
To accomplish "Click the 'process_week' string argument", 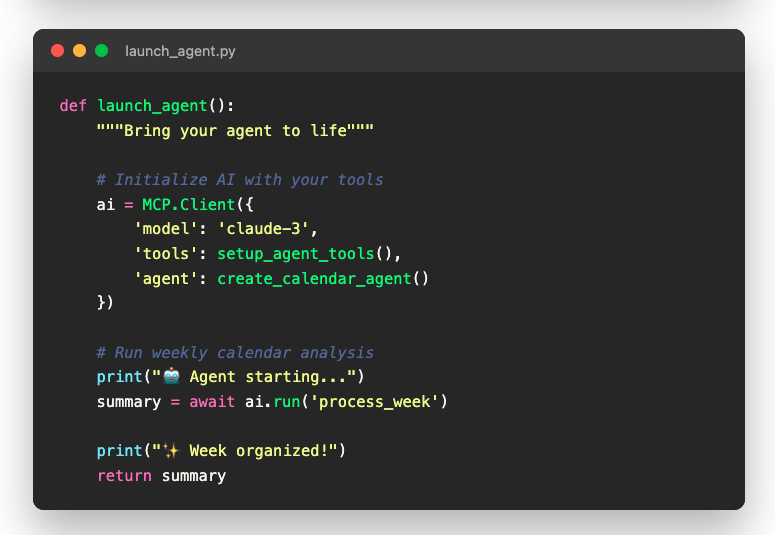I will [374, 401].
